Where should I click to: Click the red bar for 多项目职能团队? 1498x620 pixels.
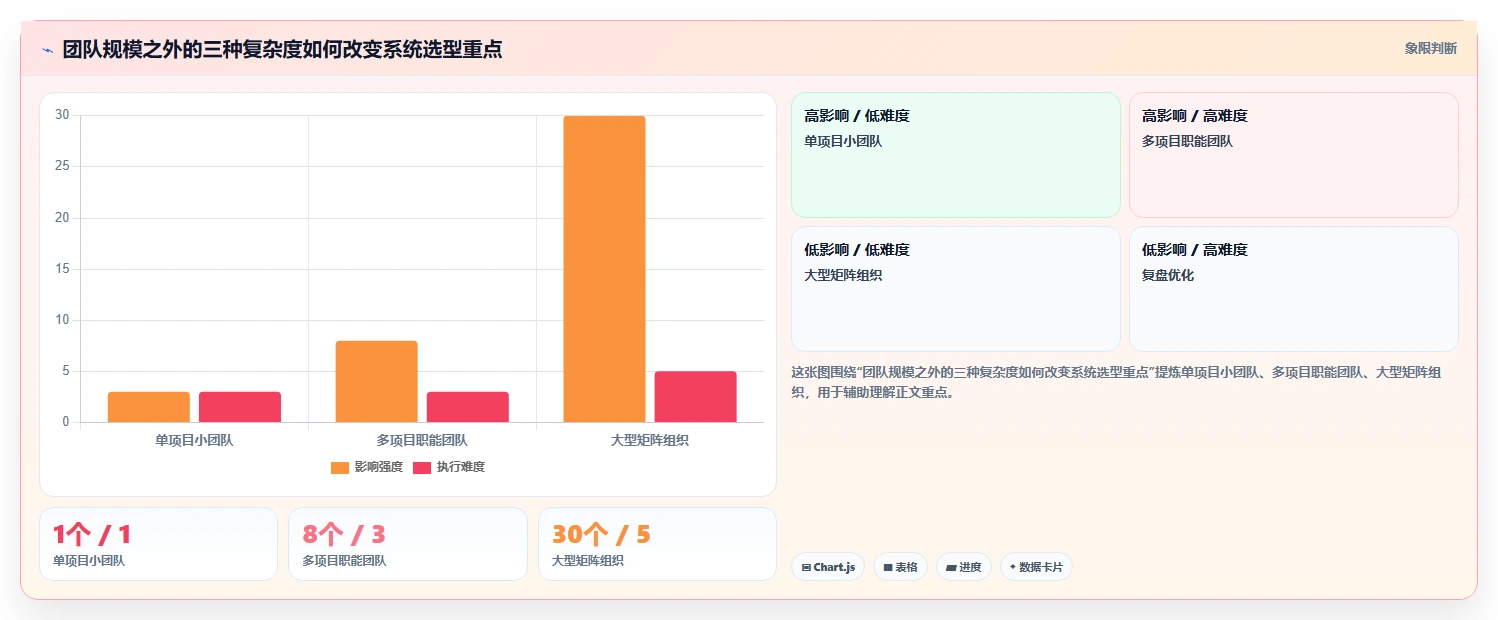467,407
